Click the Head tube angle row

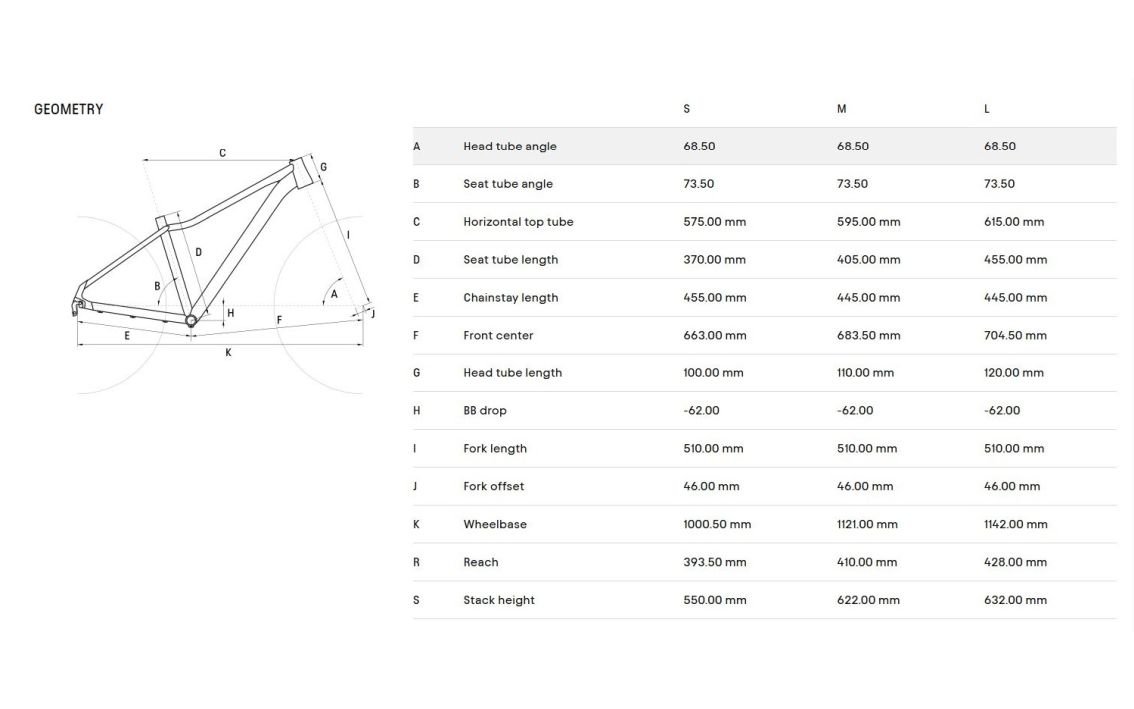point(764,146)
